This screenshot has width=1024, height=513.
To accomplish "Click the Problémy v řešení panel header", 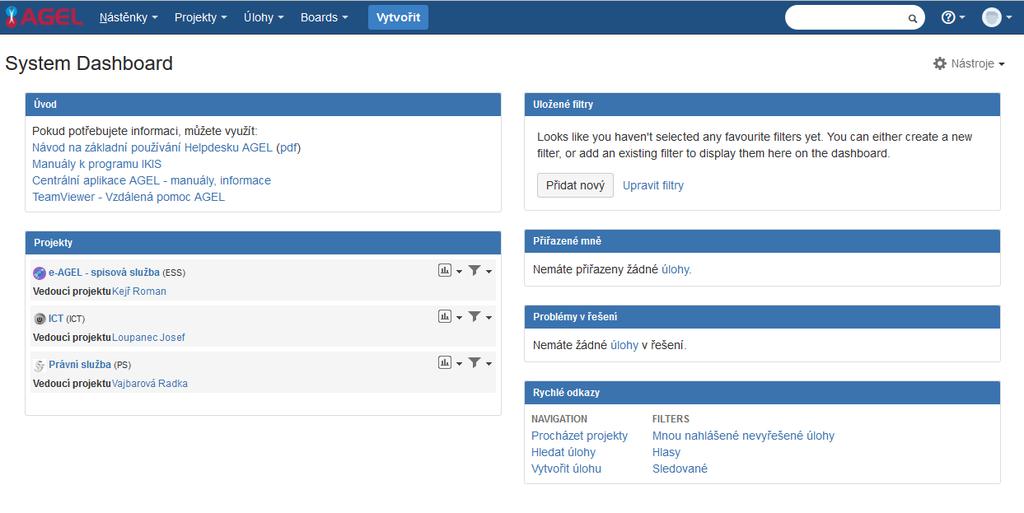I will [x=762, y=317].
